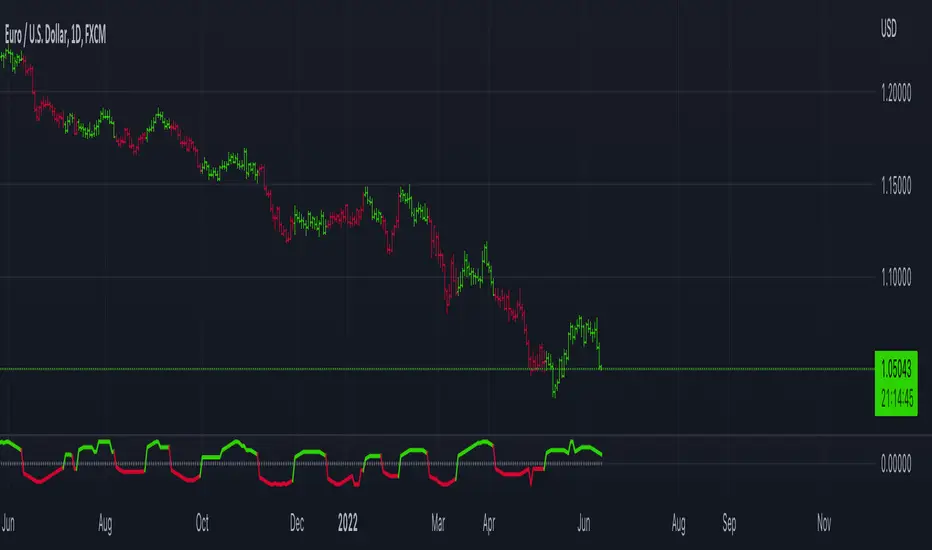Click the countdown timer 21:14:45
Viewport: 932px width, 550px height.
point(896,398)
